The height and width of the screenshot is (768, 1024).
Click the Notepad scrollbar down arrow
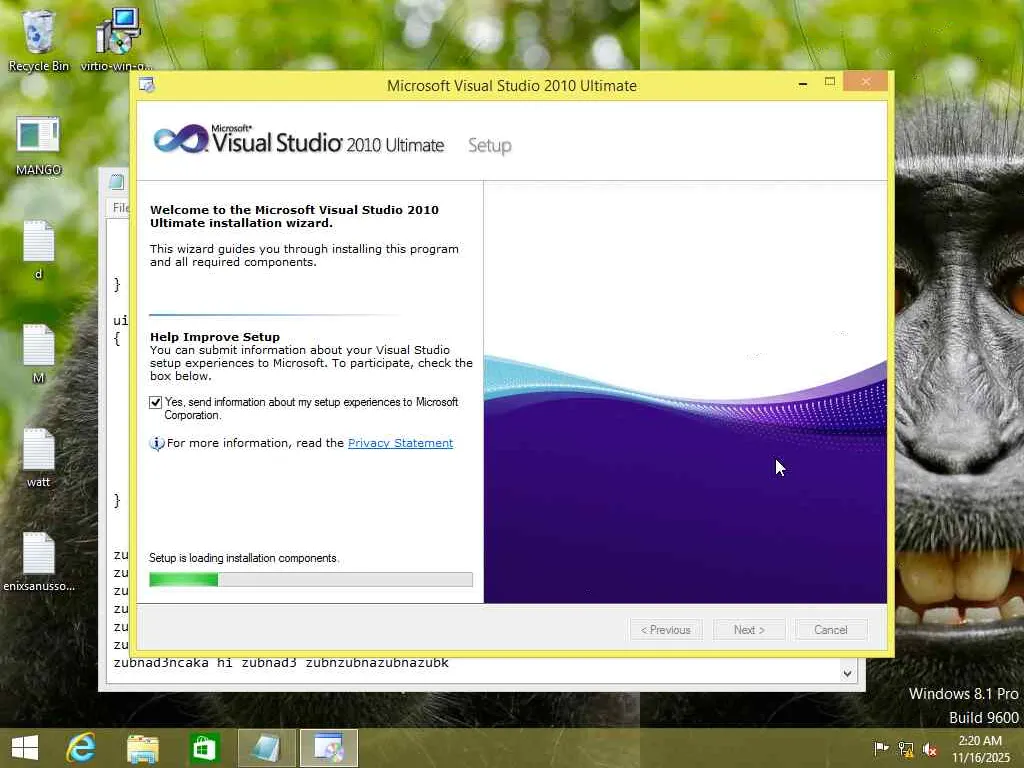point(847,673)
